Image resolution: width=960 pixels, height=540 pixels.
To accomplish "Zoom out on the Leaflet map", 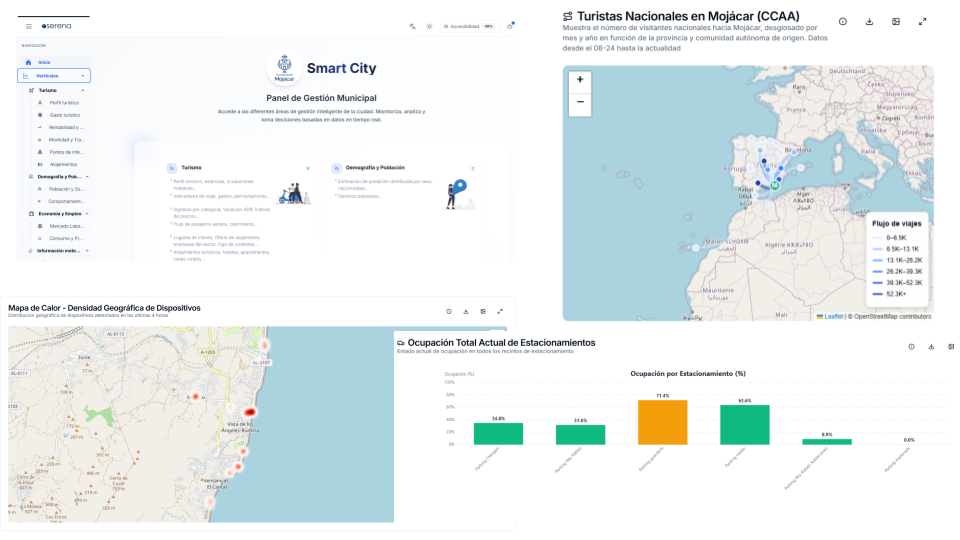I will pyautogui.click(x=580, y=102).
